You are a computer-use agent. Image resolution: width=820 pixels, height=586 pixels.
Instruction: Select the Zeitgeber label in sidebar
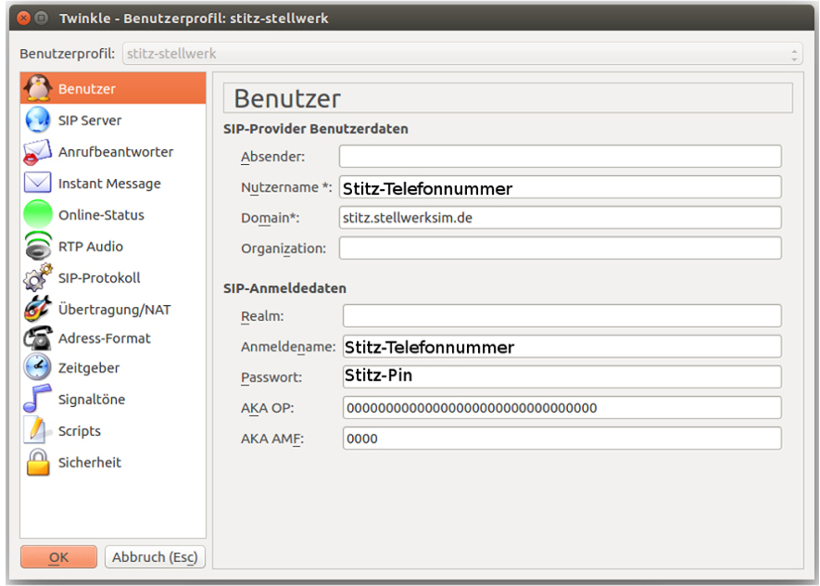point(89,368)
